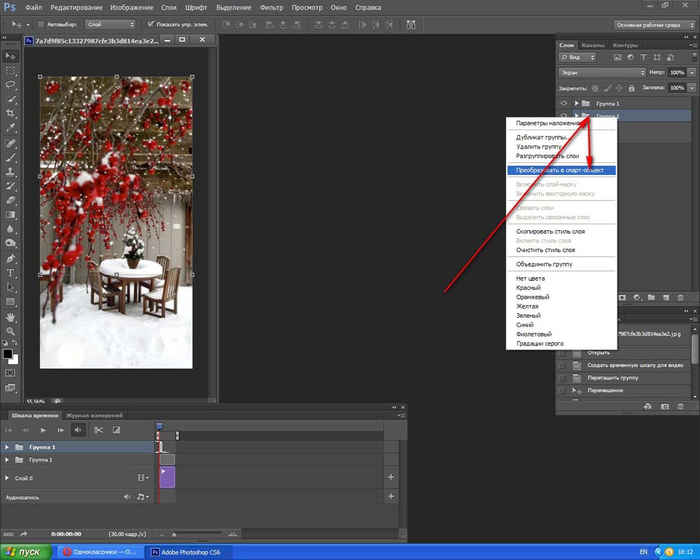700x560 pixels.
Task: Switch to the Каналы tab
Action: [593, 45]
